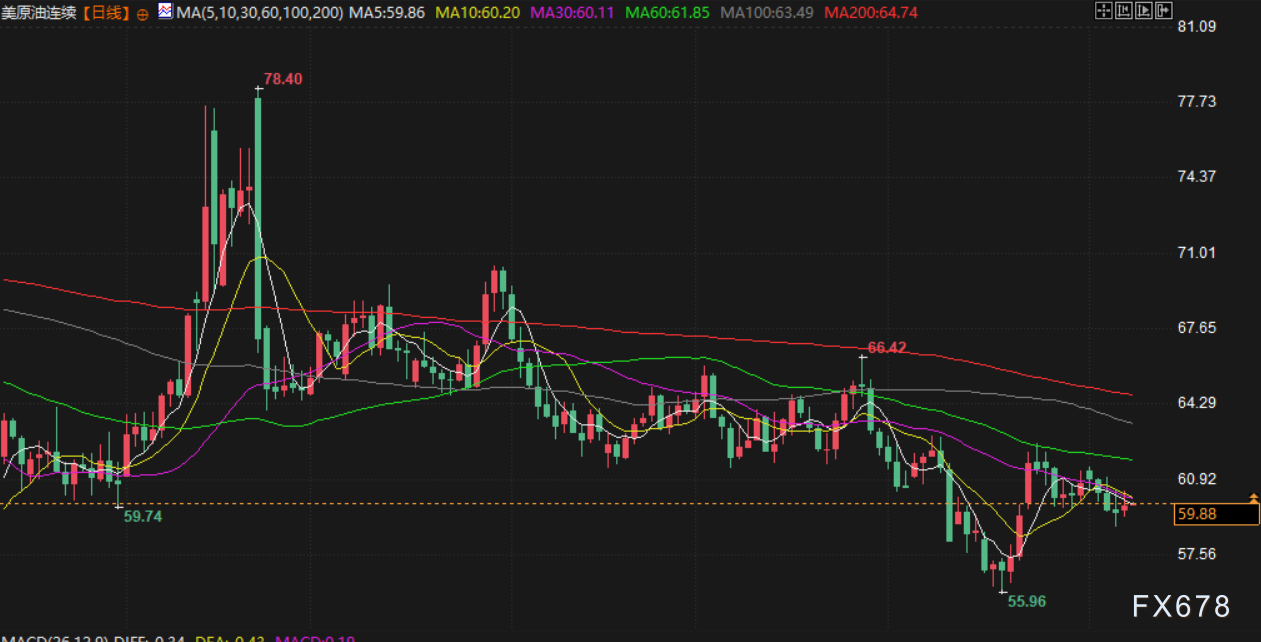The width and height of the screenshot is (1261, 642).
Task: Click the four-square layout icon
Action: pyautogui.click(x=1103, y=12)
